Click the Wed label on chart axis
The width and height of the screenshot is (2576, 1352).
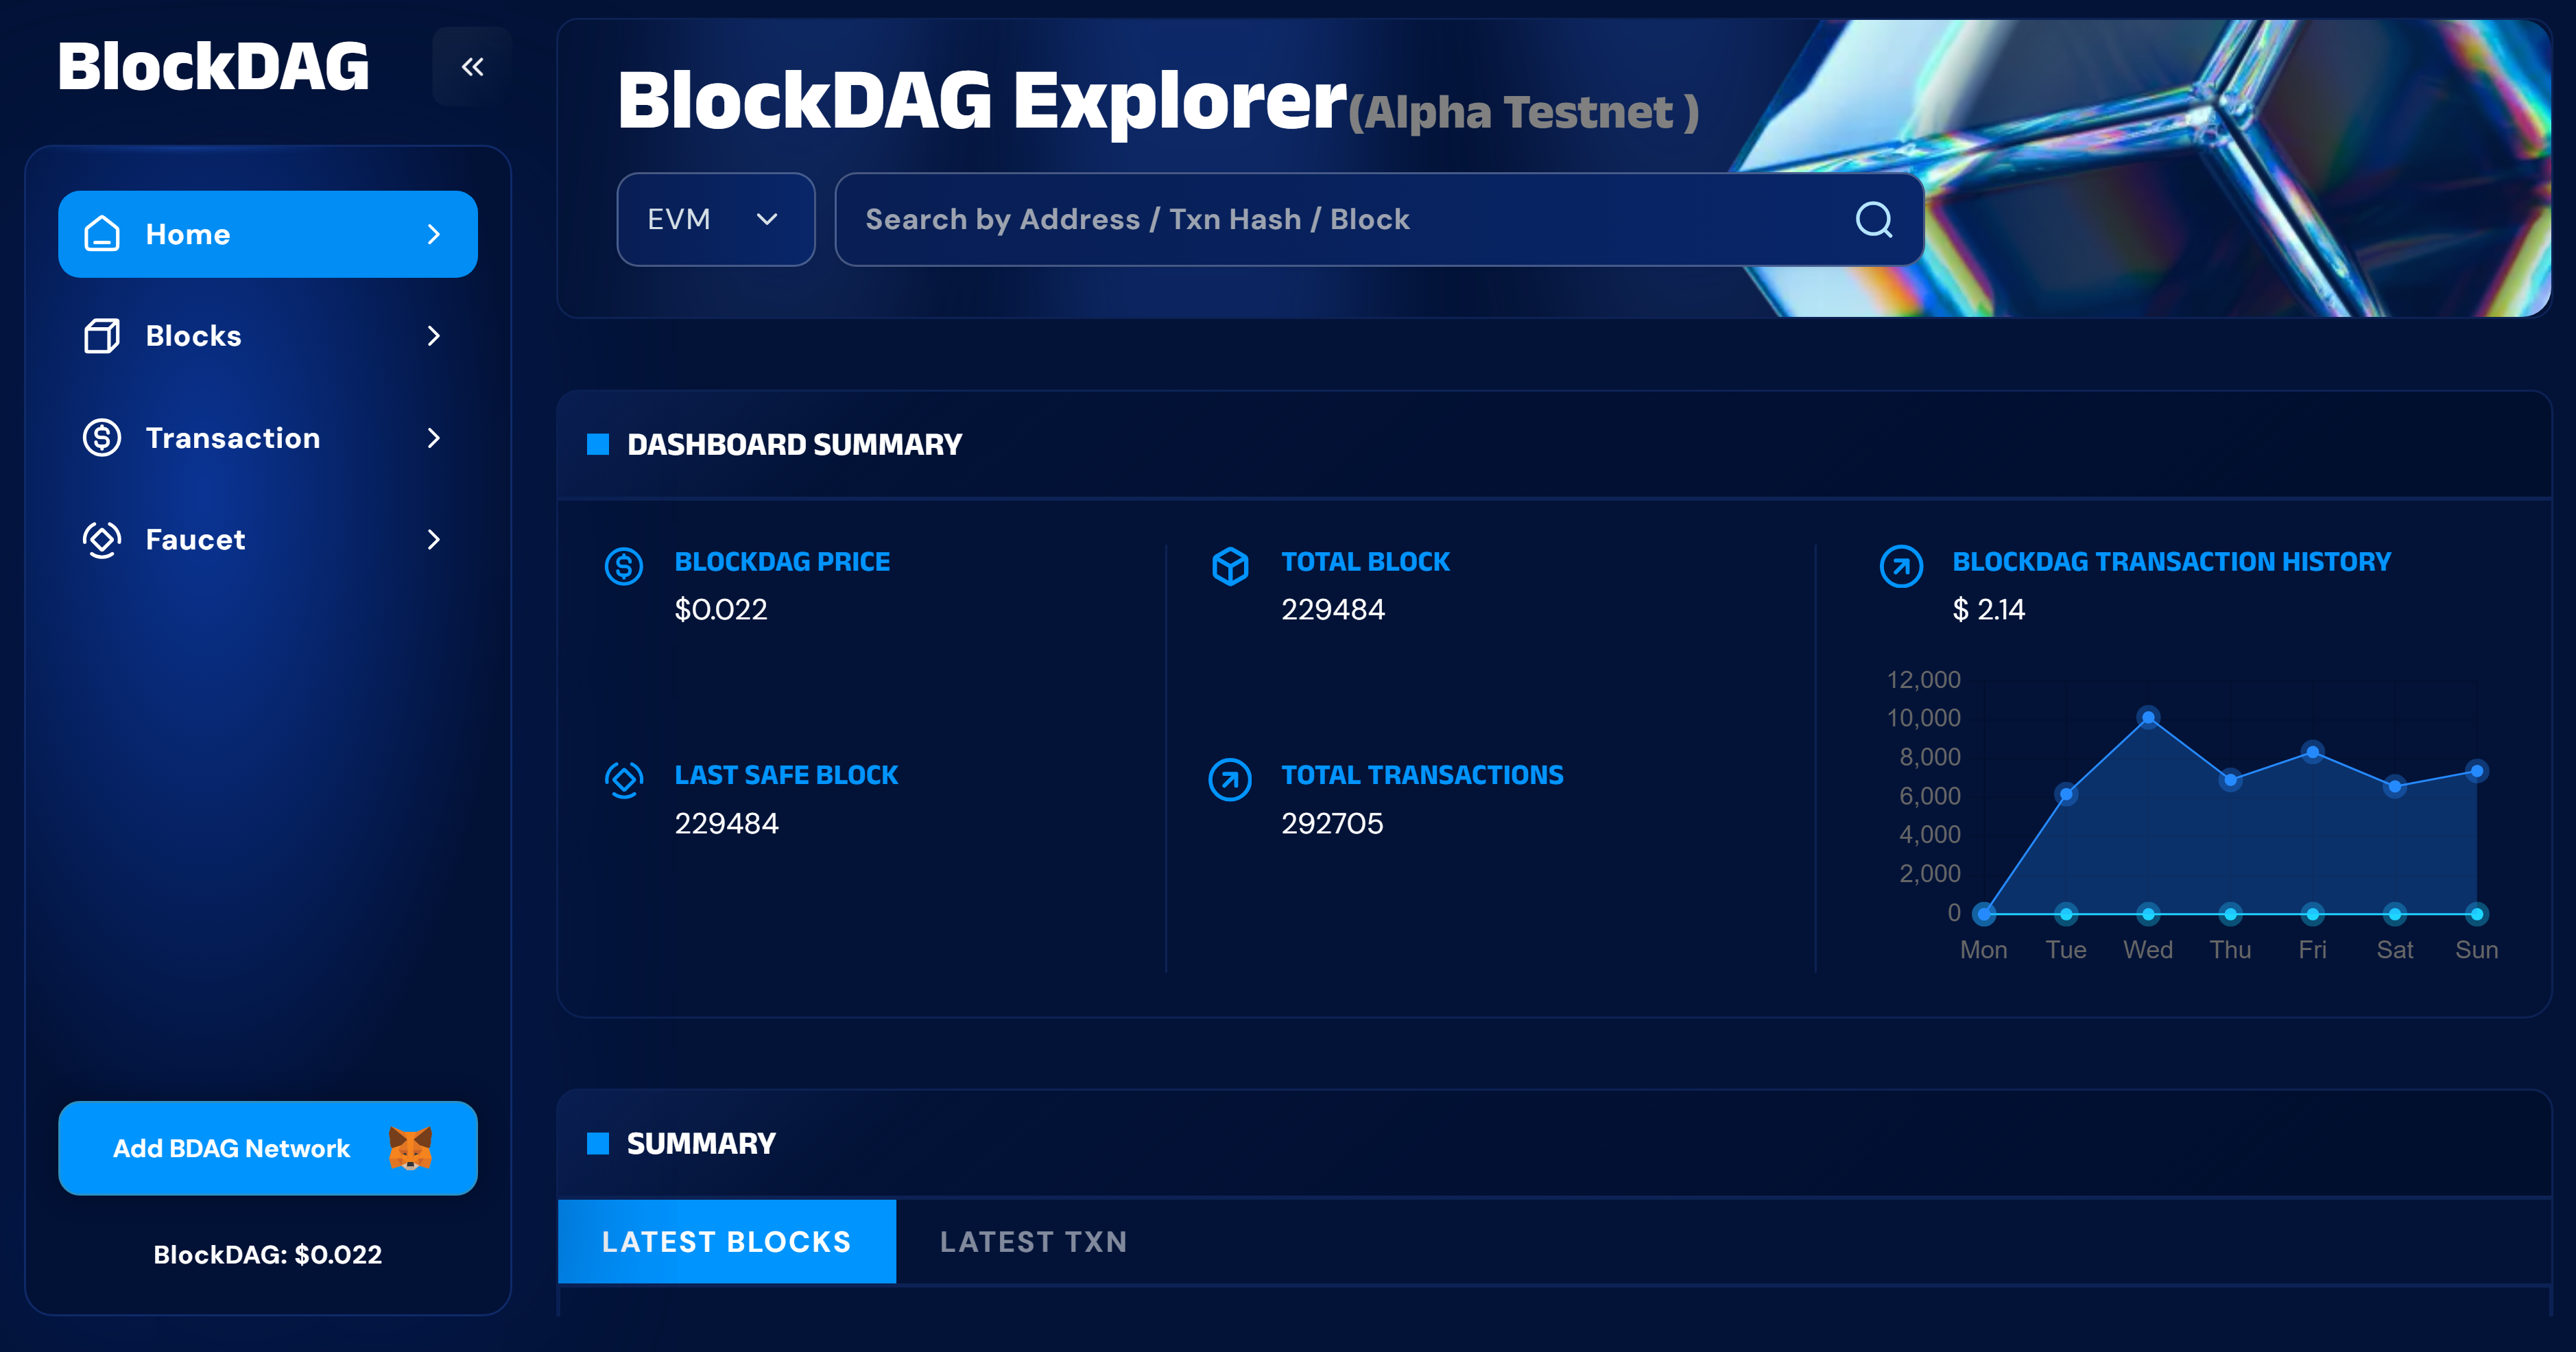point(2148,949)
